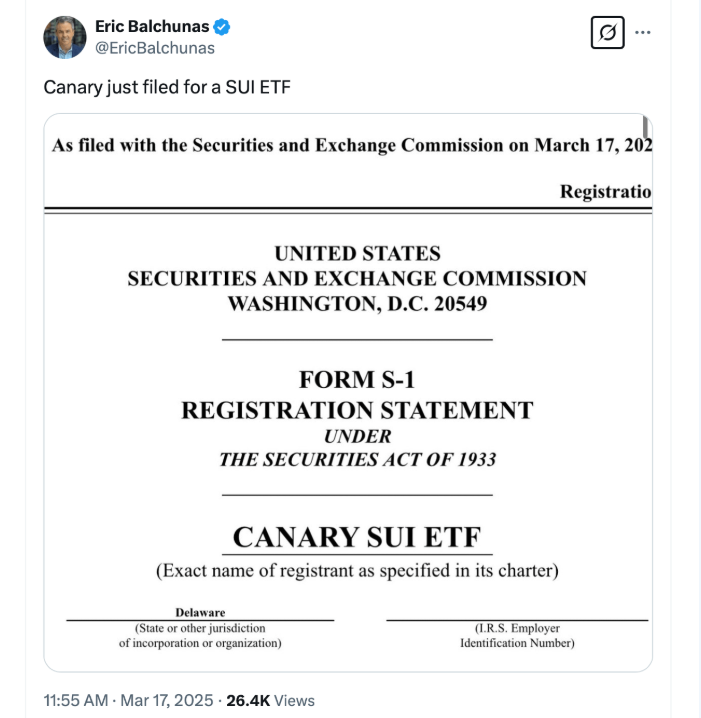Click the FORM S-1 title in image

point(357,380)
